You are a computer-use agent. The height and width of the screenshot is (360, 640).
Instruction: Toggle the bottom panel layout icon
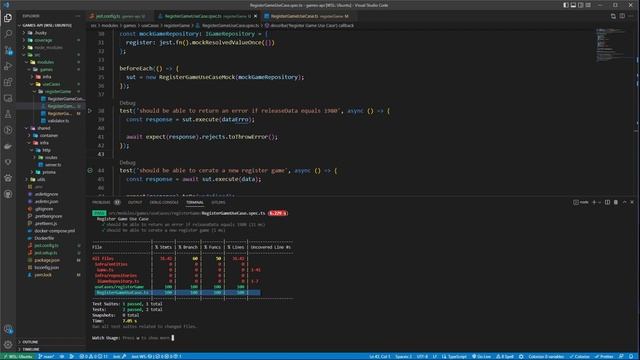coord(573,5)
